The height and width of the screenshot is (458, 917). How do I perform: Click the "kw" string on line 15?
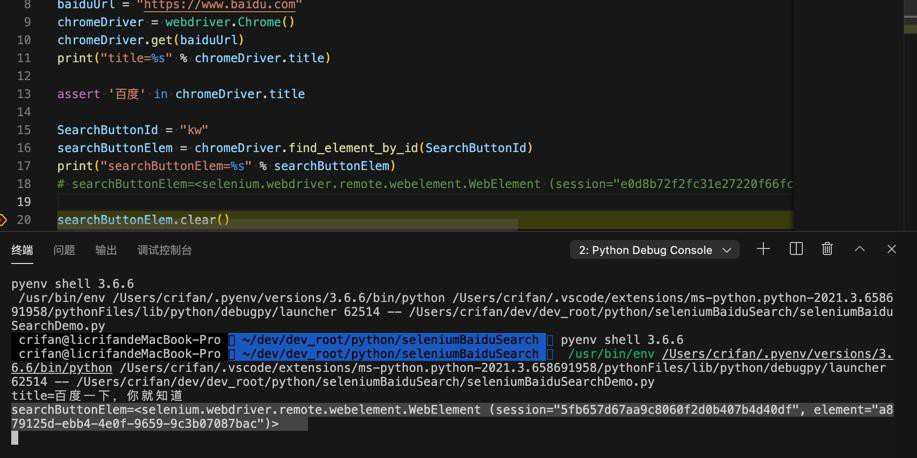[191, 130]
